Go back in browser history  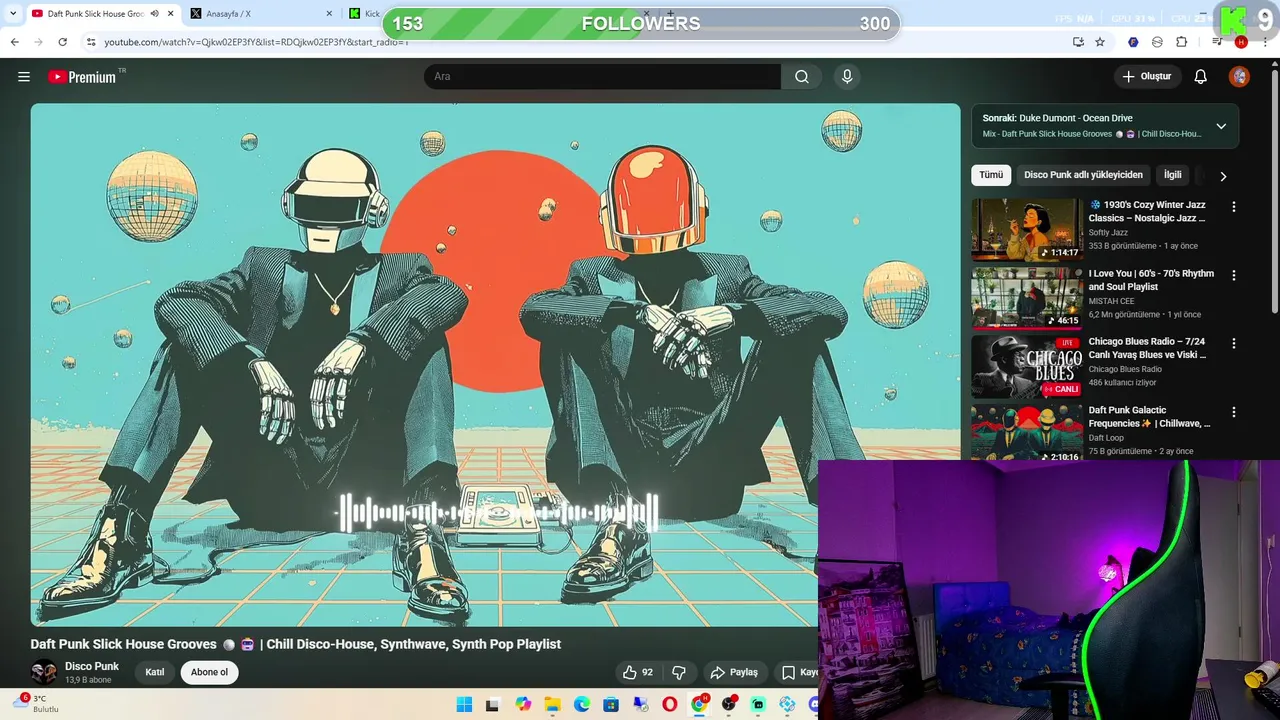(14, 42)
